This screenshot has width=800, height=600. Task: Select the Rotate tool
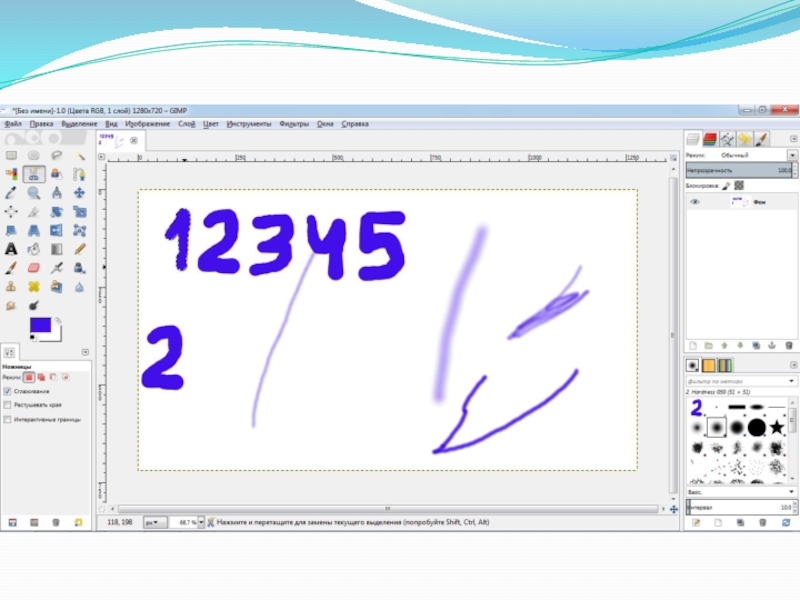57,212
